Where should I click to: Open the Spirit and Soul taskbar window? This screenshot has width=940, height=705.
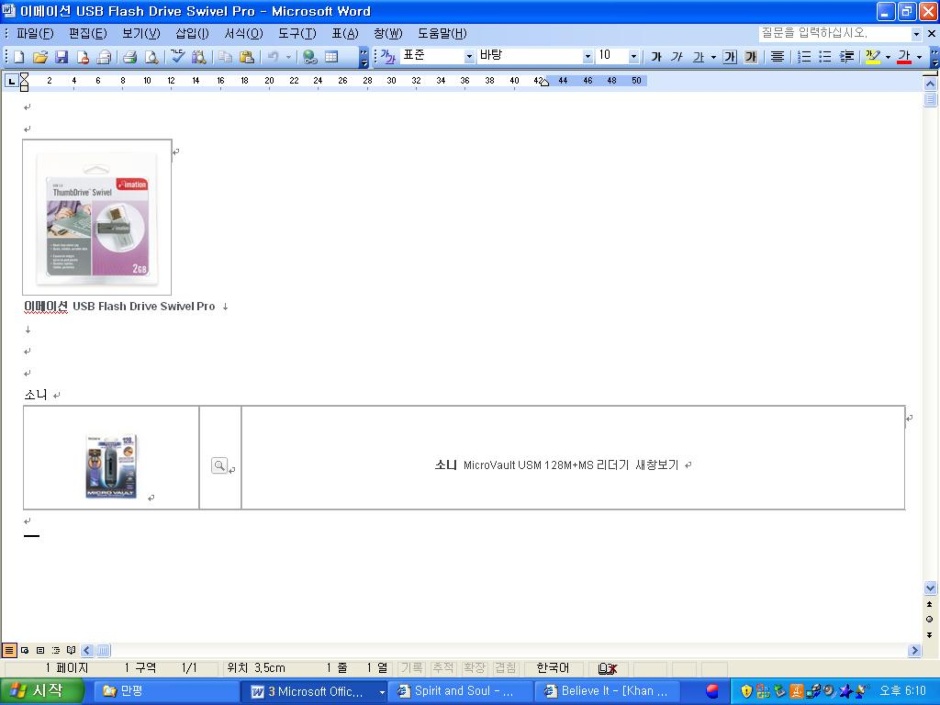coord(459,691)
